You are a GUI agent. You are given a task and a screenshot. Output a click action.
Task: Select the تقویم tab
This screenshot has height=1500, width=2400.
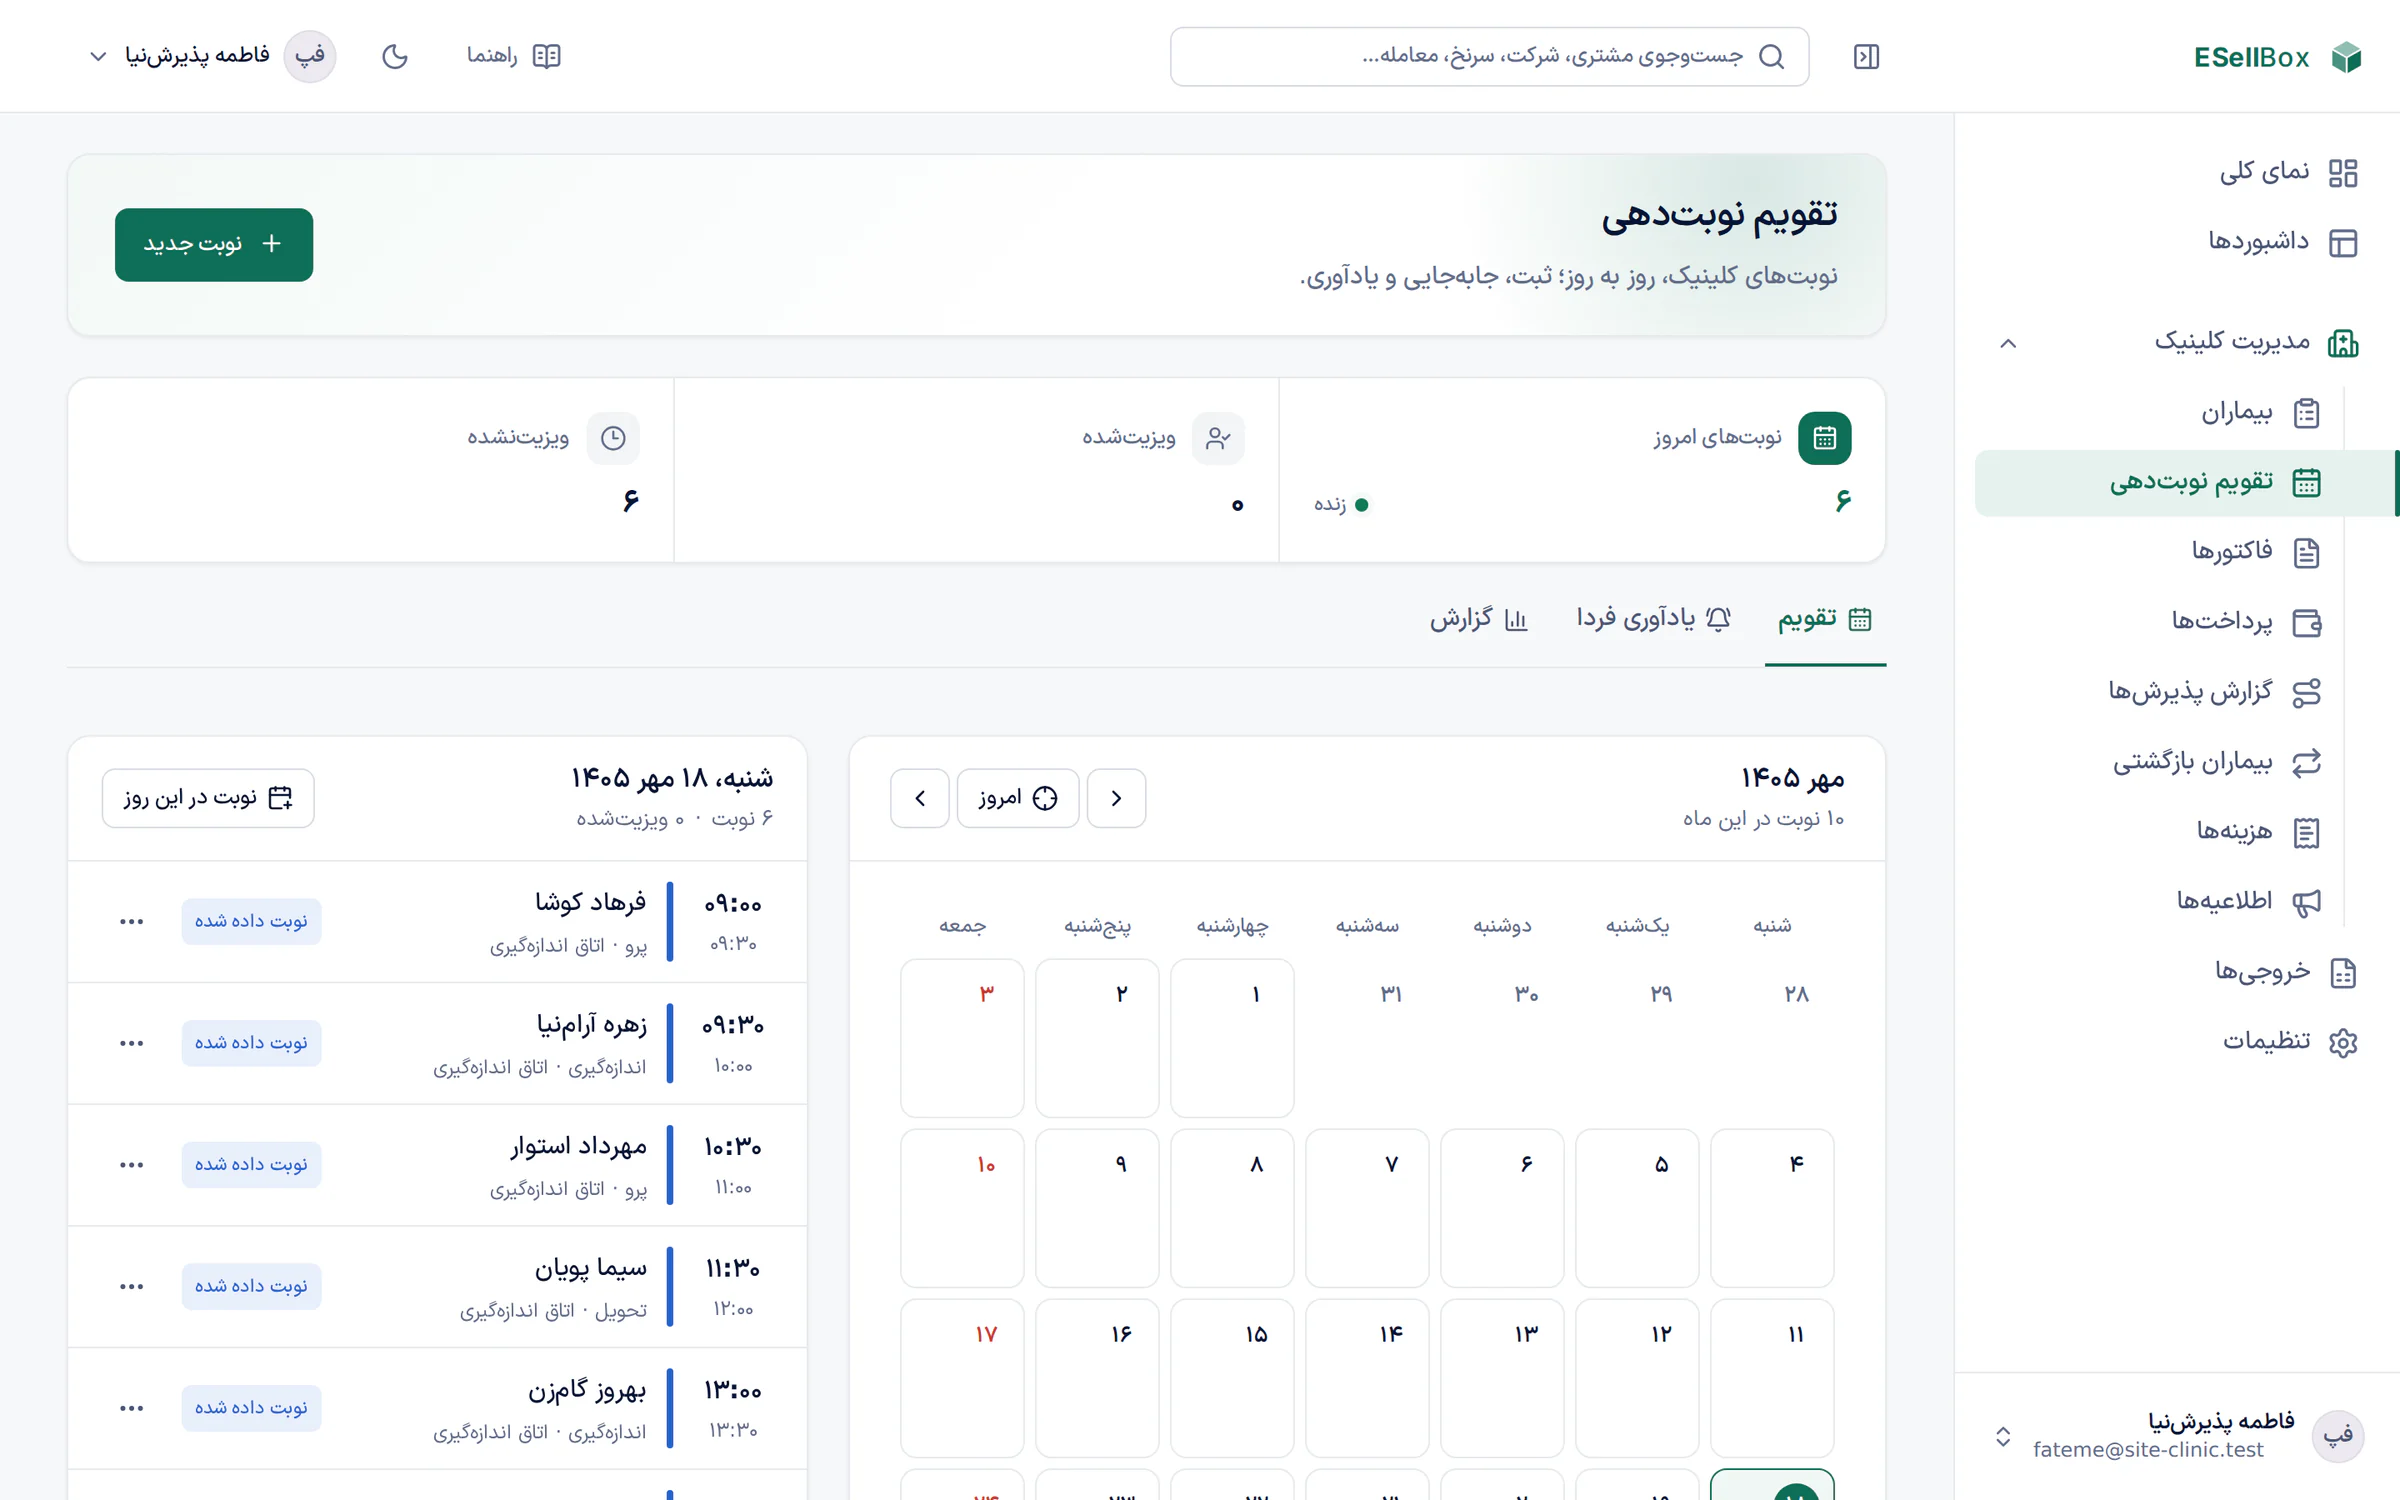[1825, 619]
